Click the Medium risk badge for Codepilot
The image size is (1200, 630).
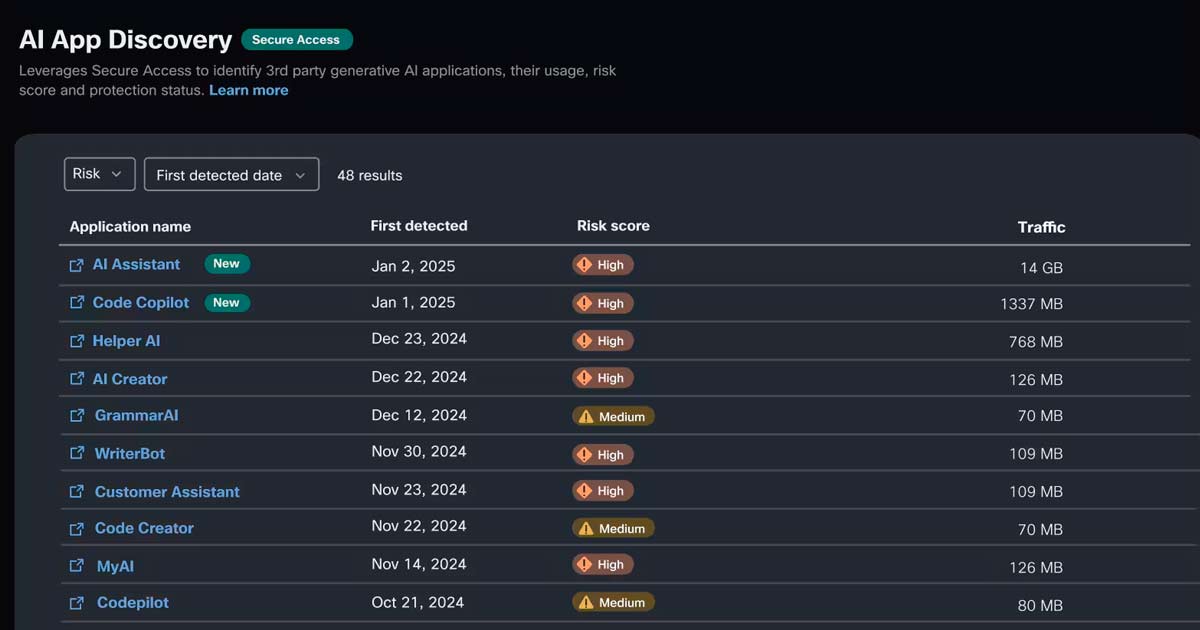coord(613,602)
